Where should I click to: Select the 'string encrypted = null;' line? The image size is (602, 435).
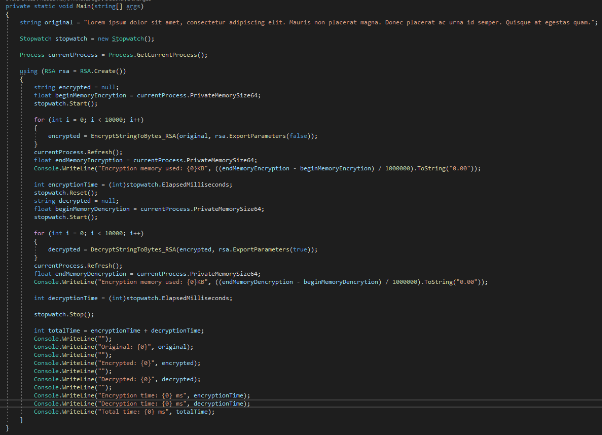(x=76, y=87)
